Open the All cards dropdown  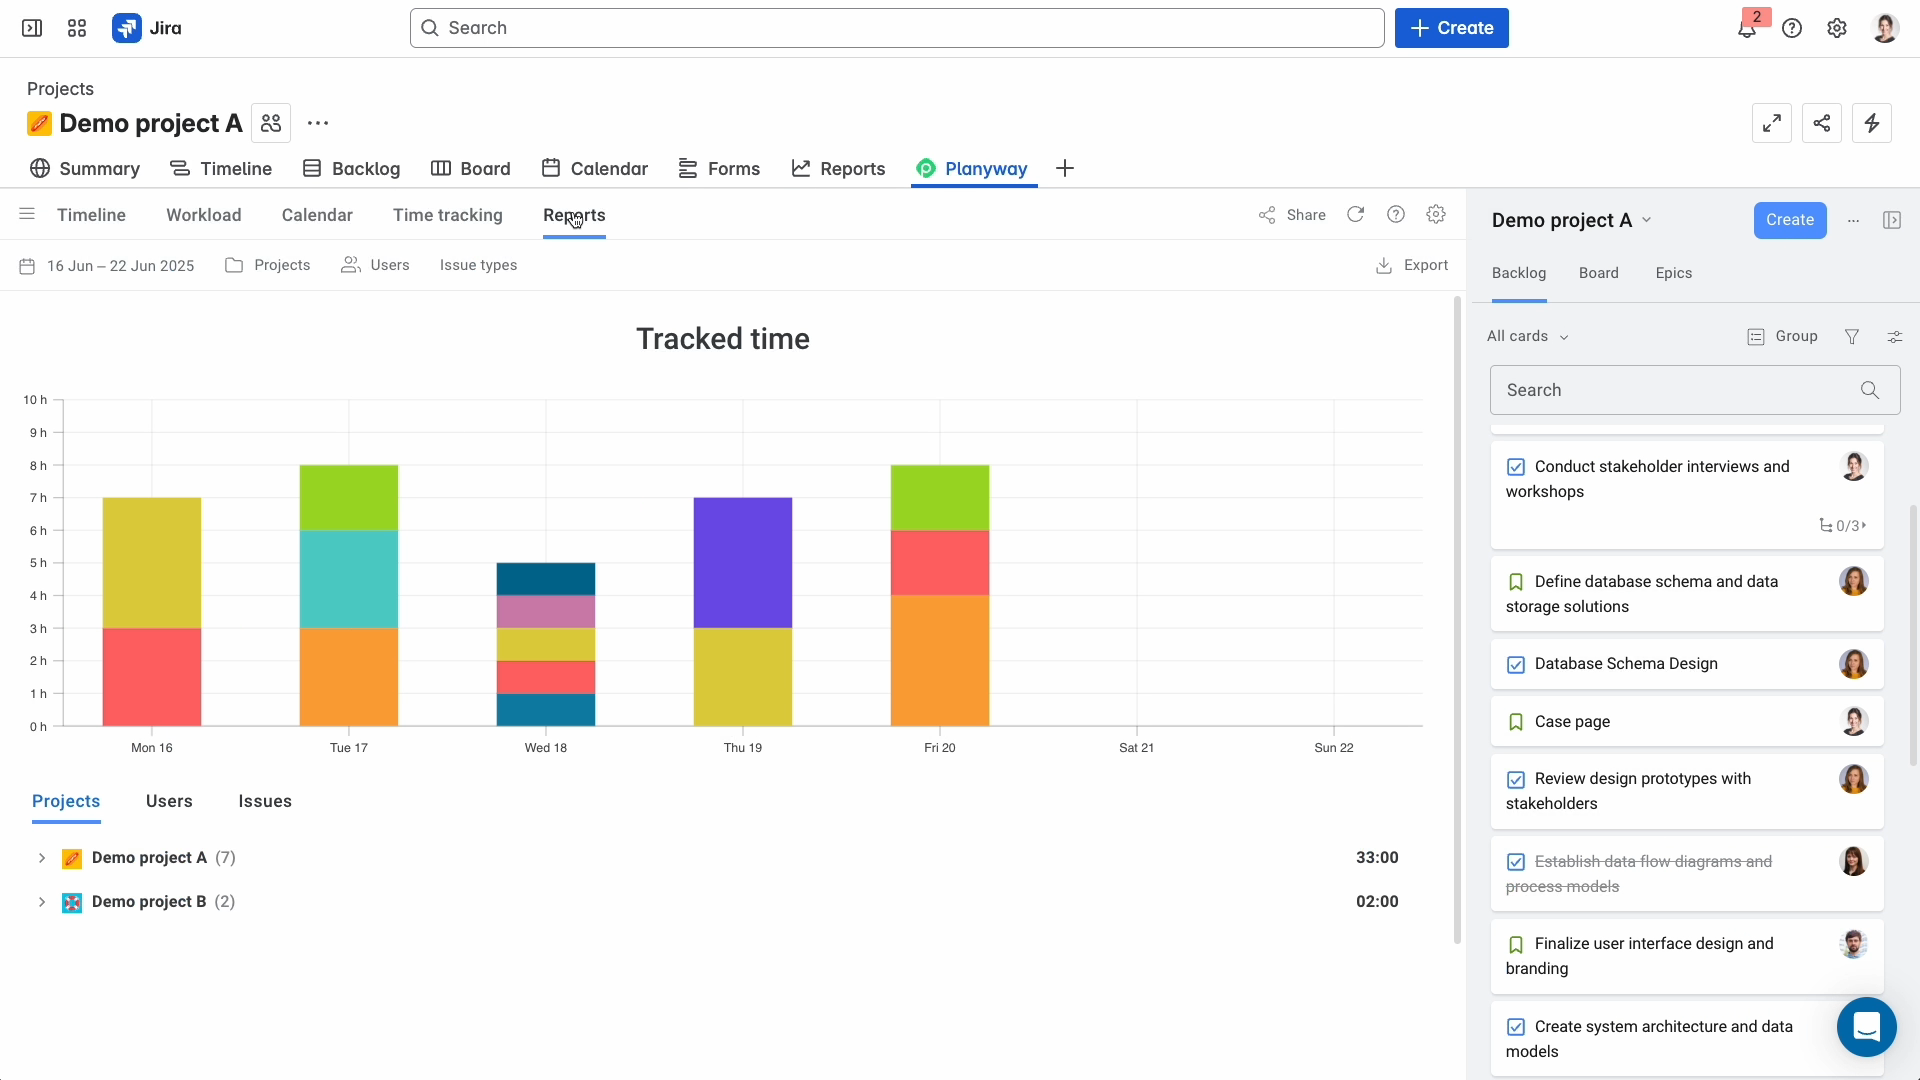[1527, 337]
